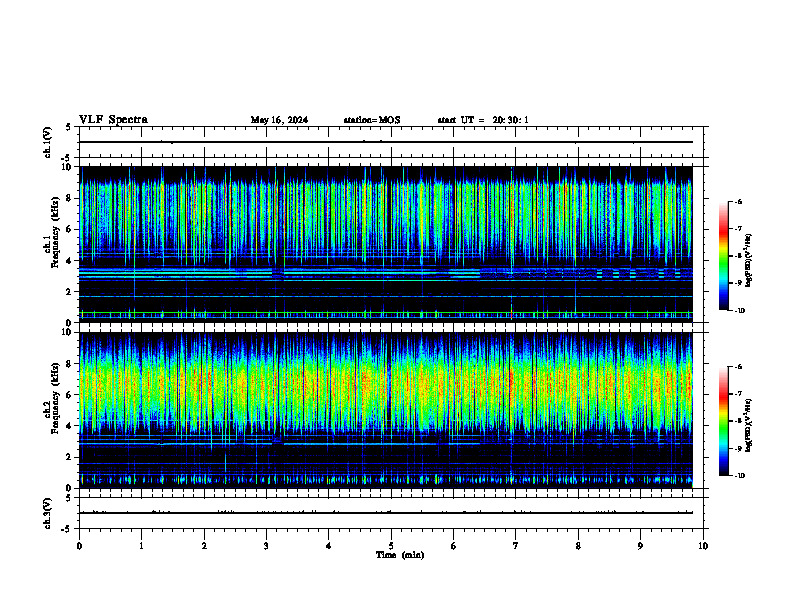Click the "-5" tick on ch.3(V) axis
The height and width of the screenshot is (612, 792).
tap(66, 529)
